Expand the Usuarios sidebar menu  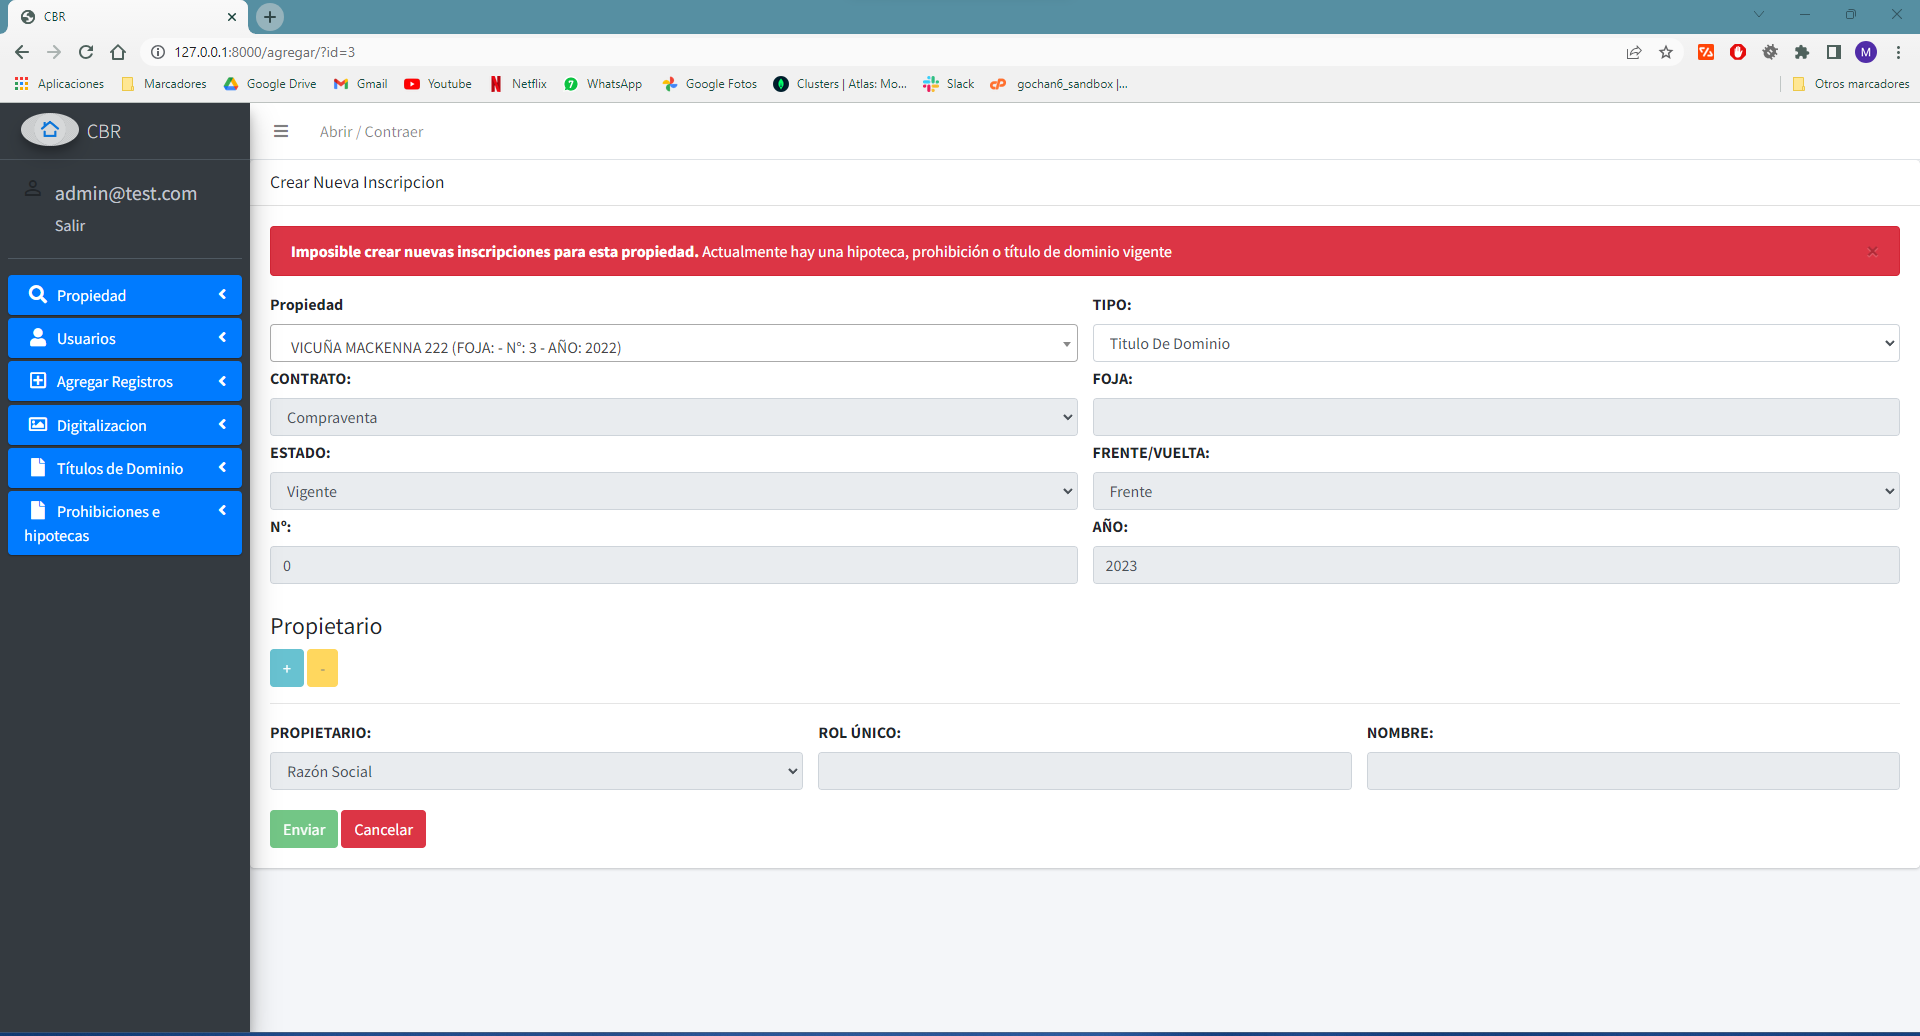coord(125,338)
